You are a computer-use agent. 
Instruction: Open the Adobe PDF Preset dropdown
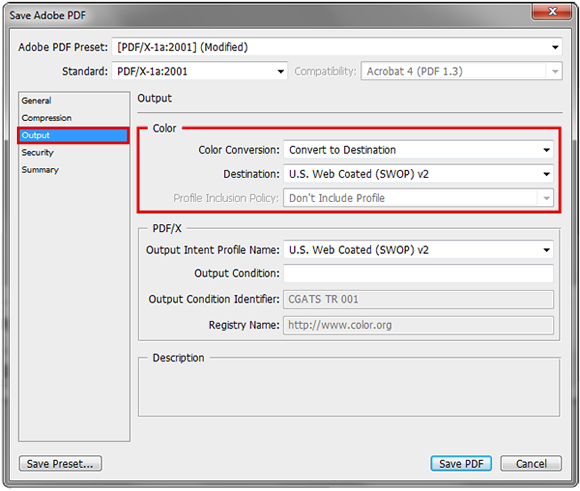337,47
